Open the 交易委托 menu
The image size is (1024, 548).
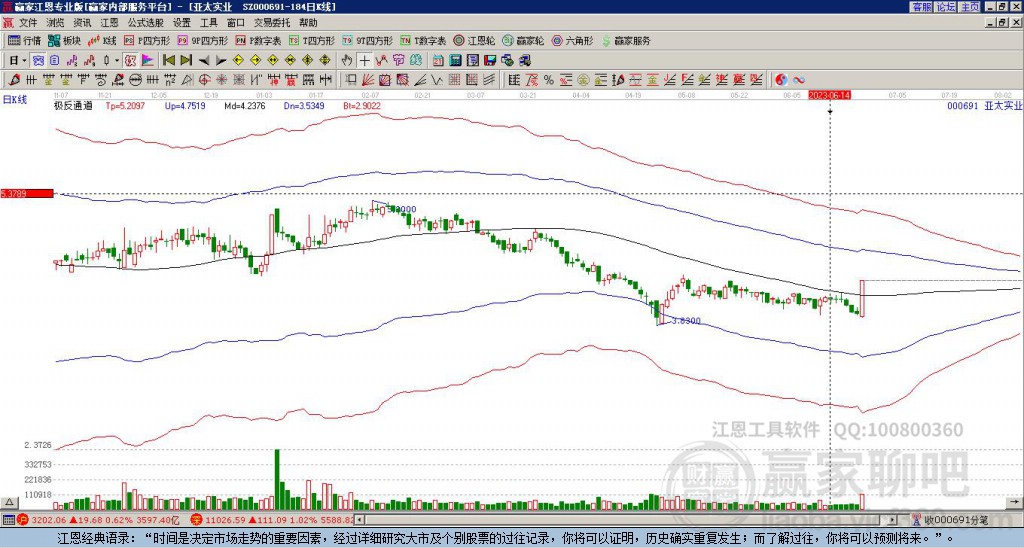272,23
